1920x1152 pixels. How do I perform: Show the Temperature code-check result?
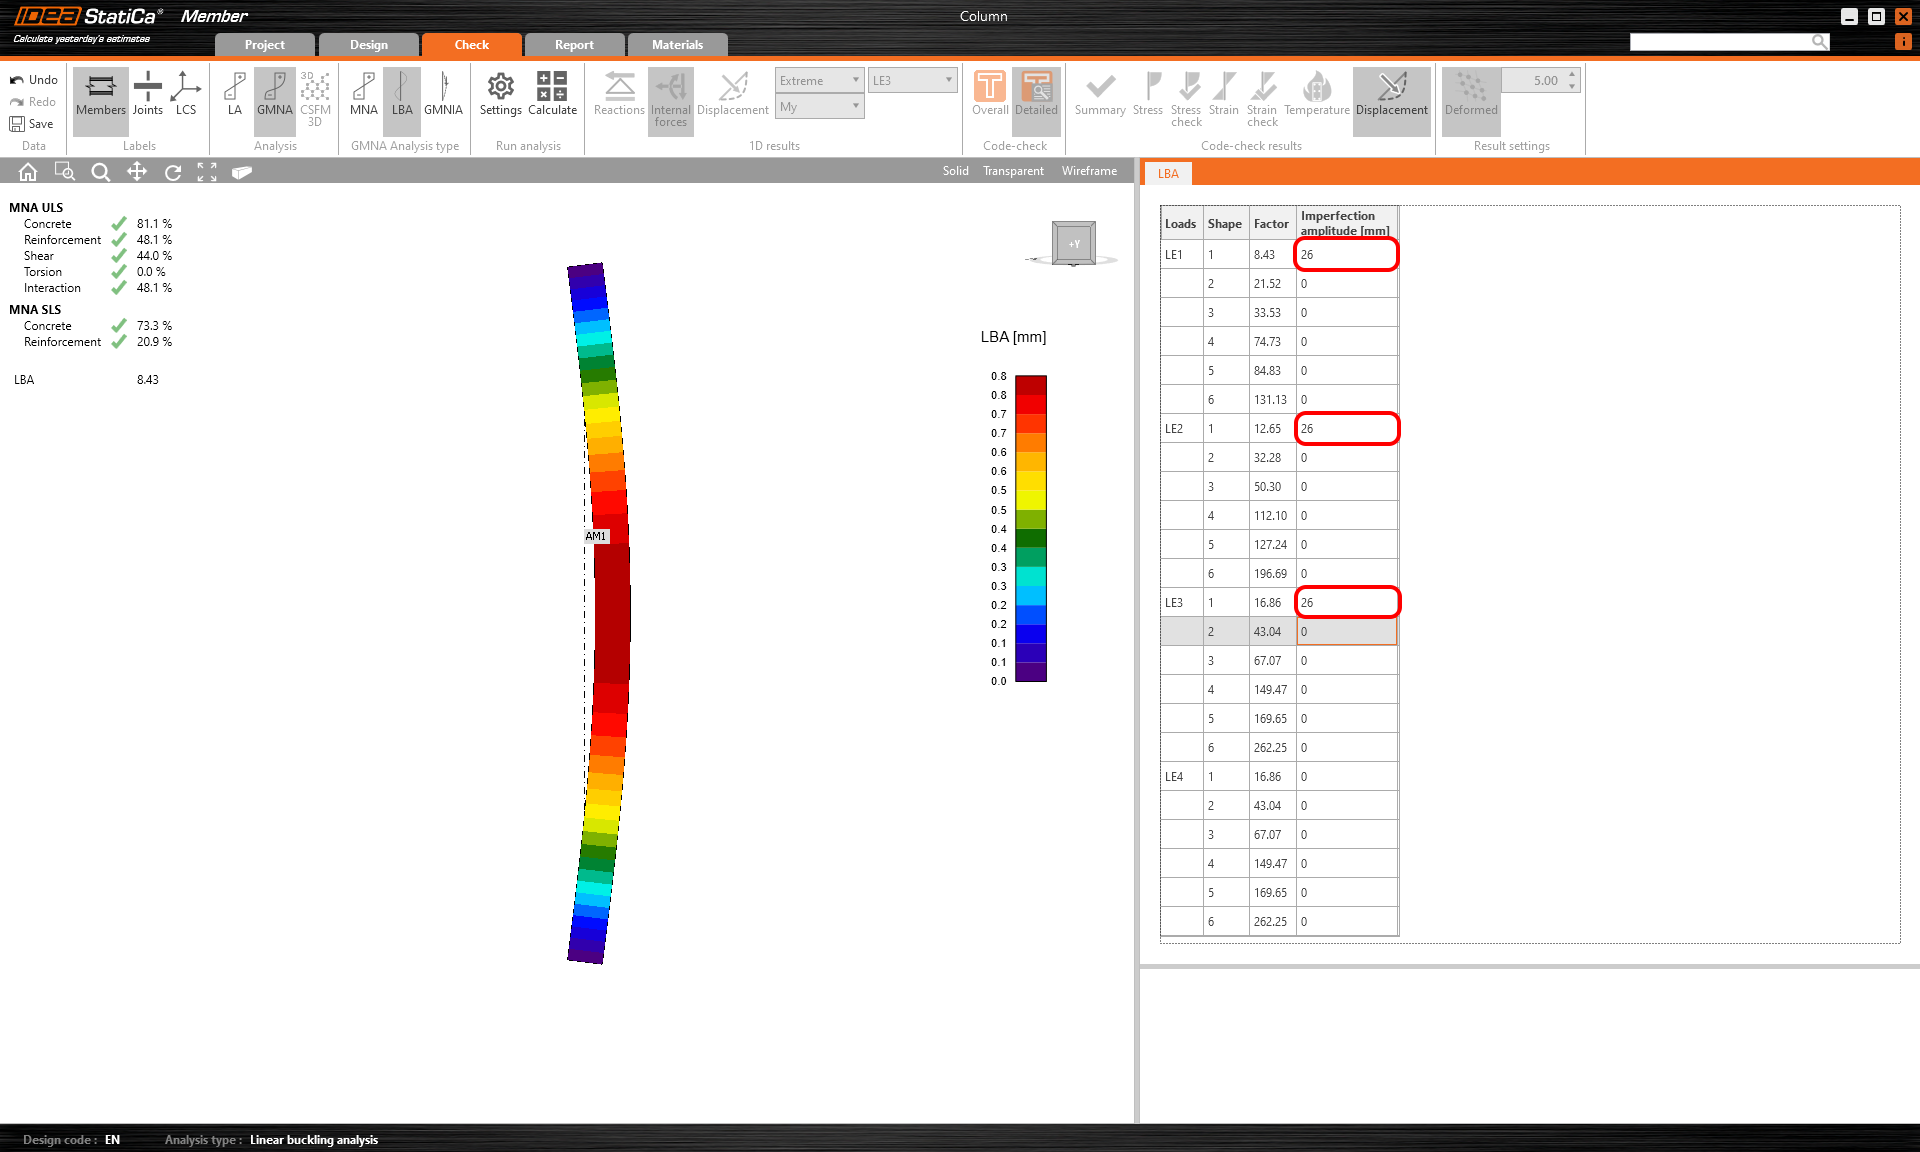1316,94
